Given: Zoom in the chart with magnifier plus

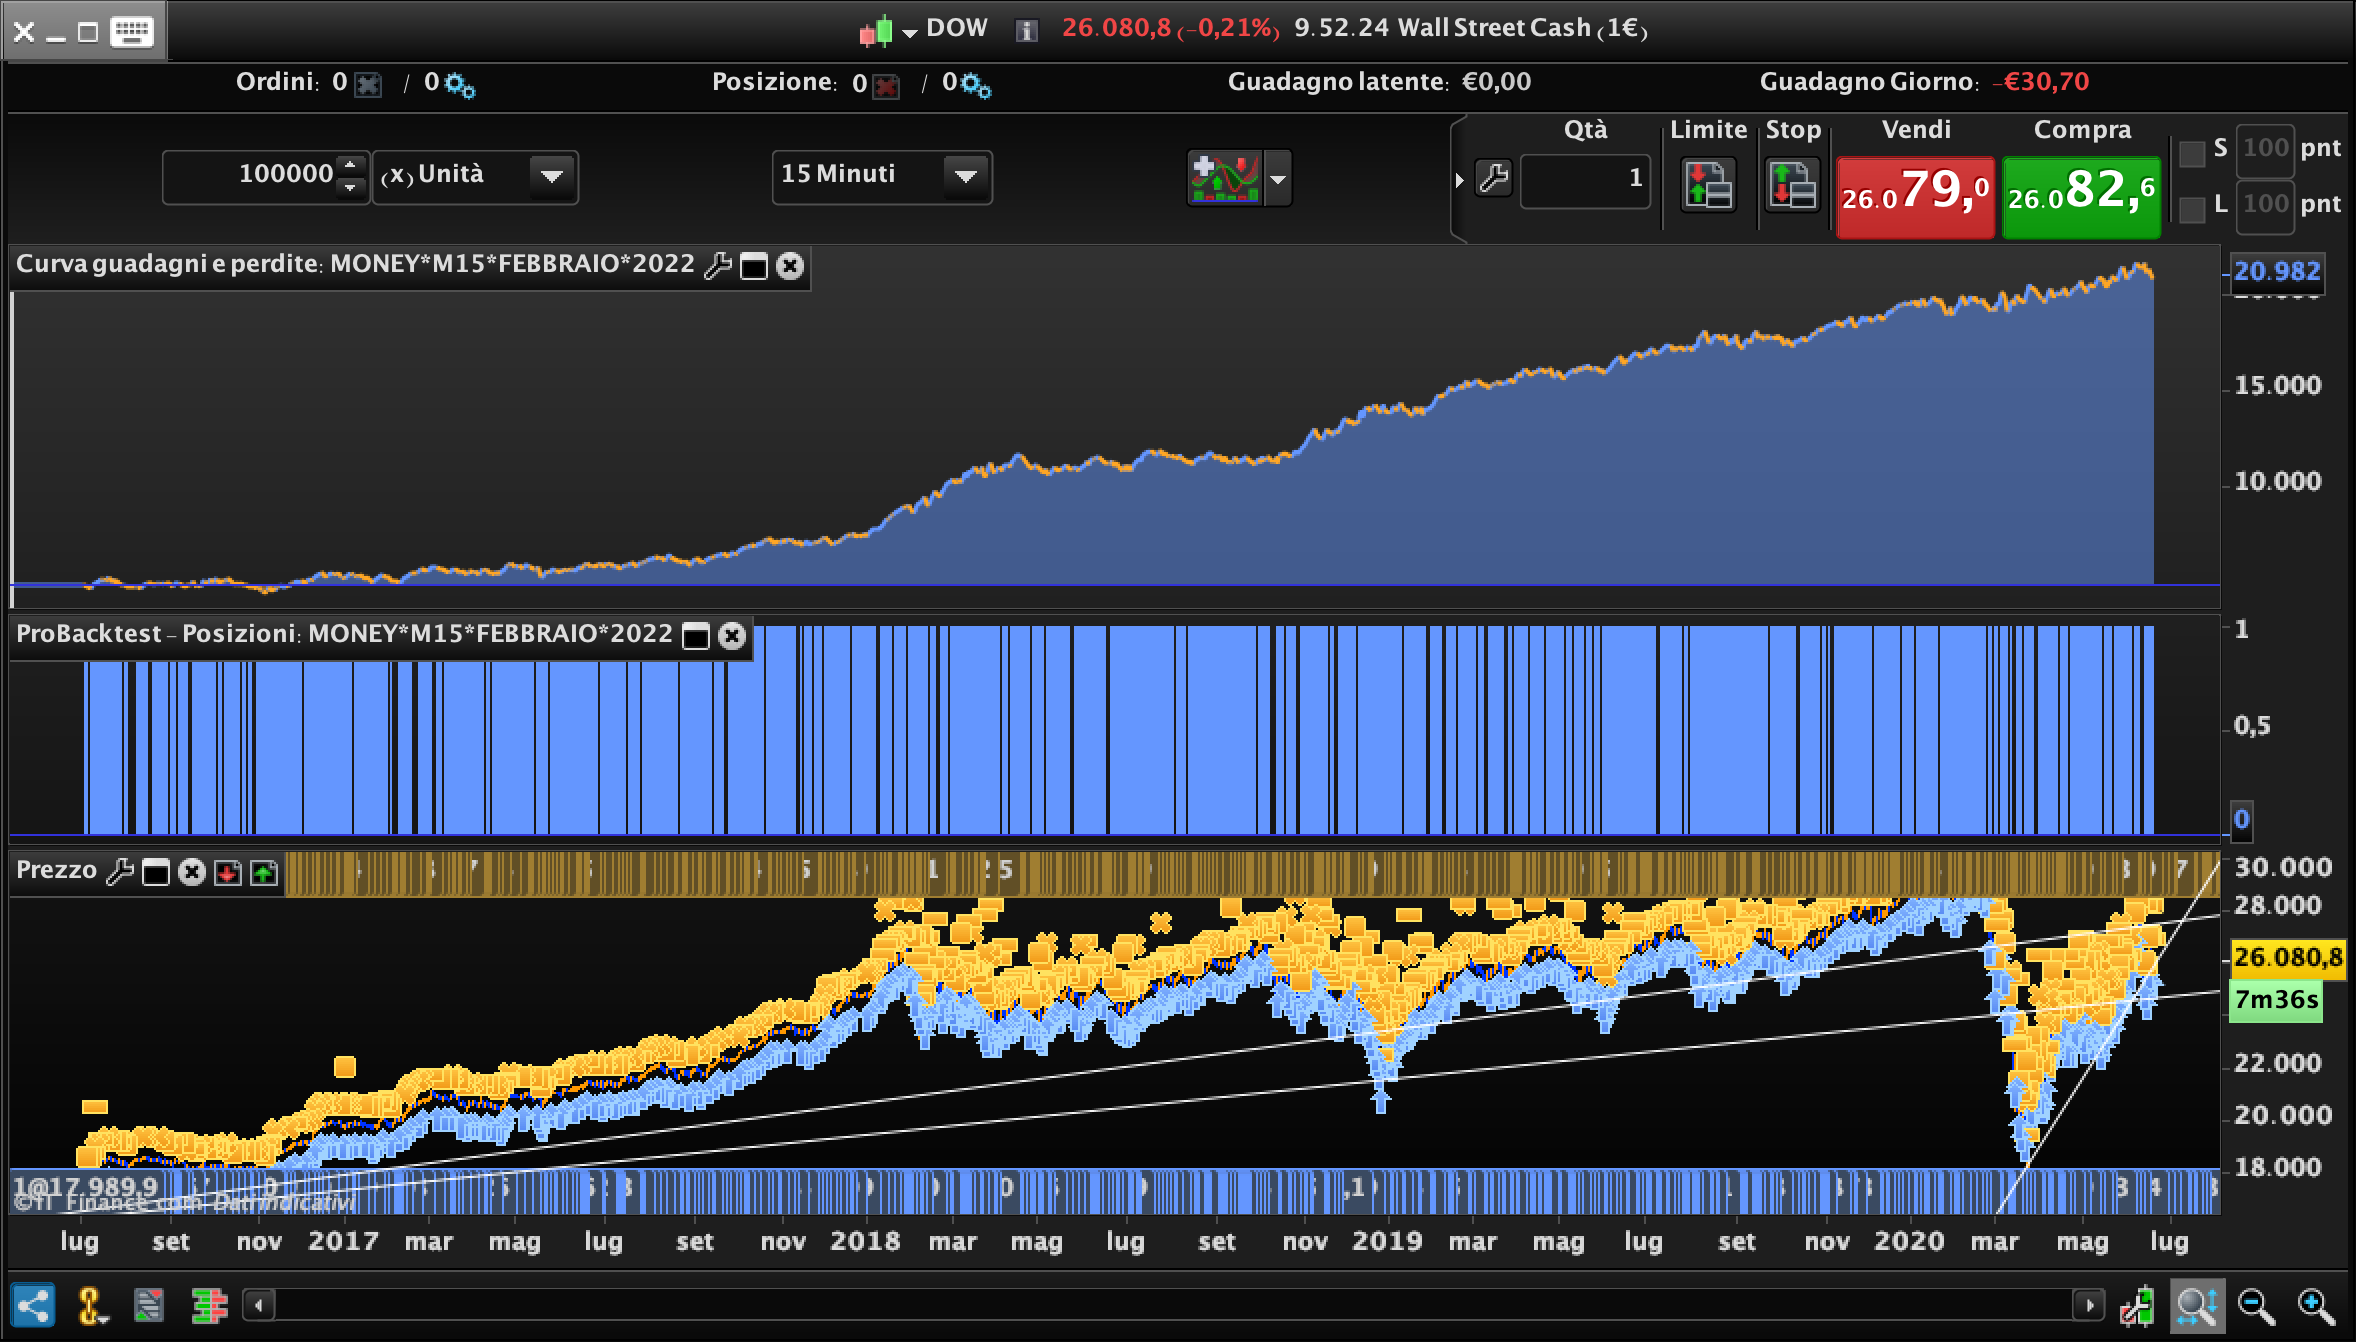Looking at the screenshot, I should coord(2315,1306).
